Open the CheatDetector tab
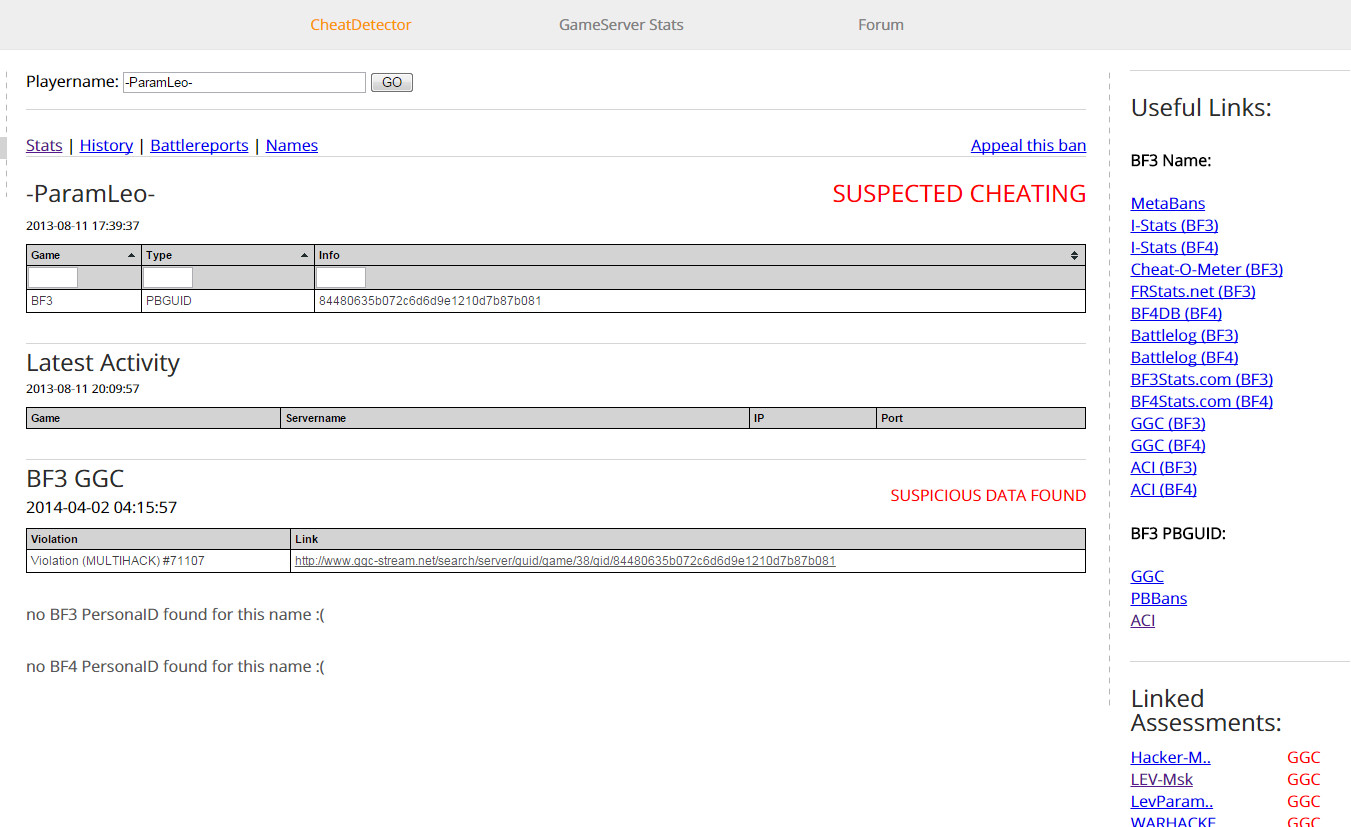This screenshot has height=827, width=1351. 361,25
